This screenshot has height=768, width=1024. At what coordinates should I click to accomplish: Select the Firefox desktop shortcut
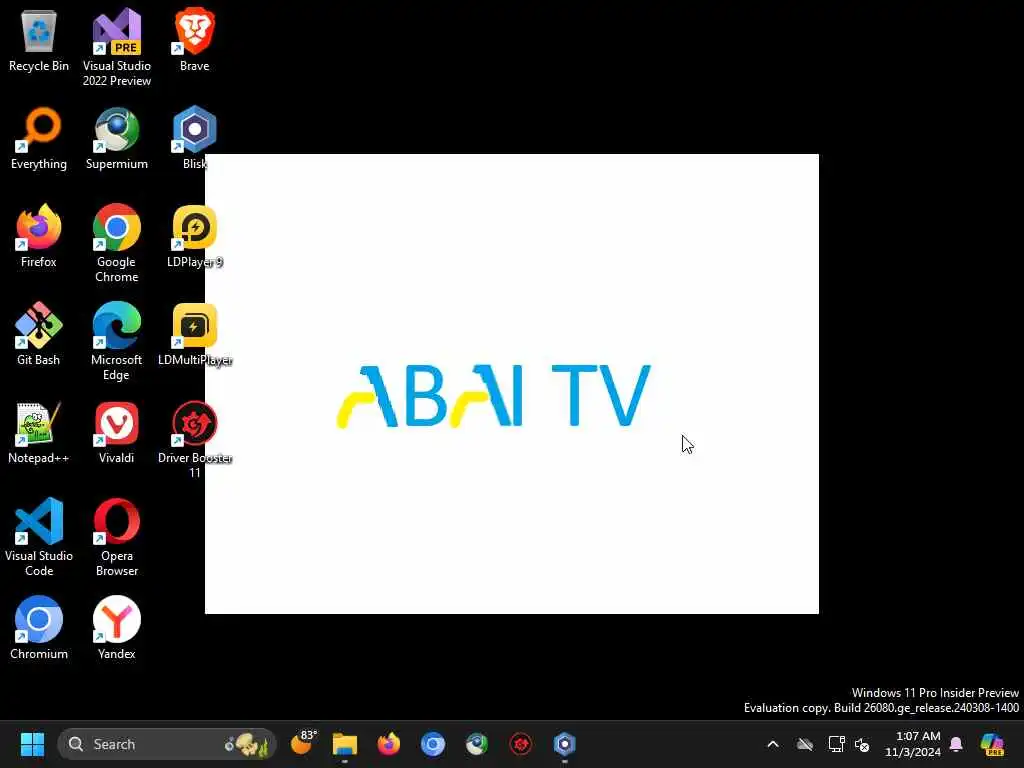pos(39,236)
